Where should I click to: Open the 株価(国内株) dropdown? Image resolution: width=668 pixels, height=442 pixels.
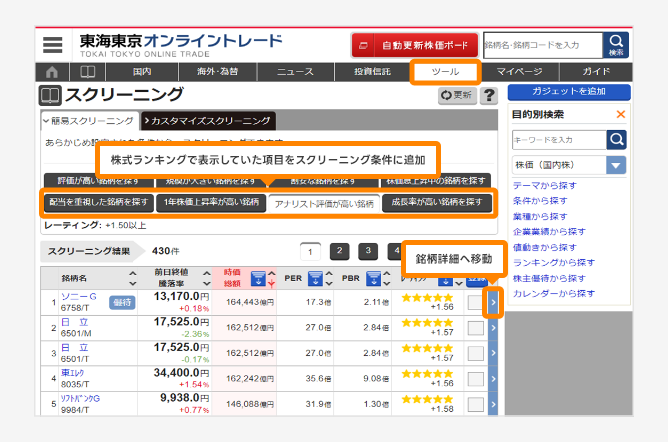point(569,165)
